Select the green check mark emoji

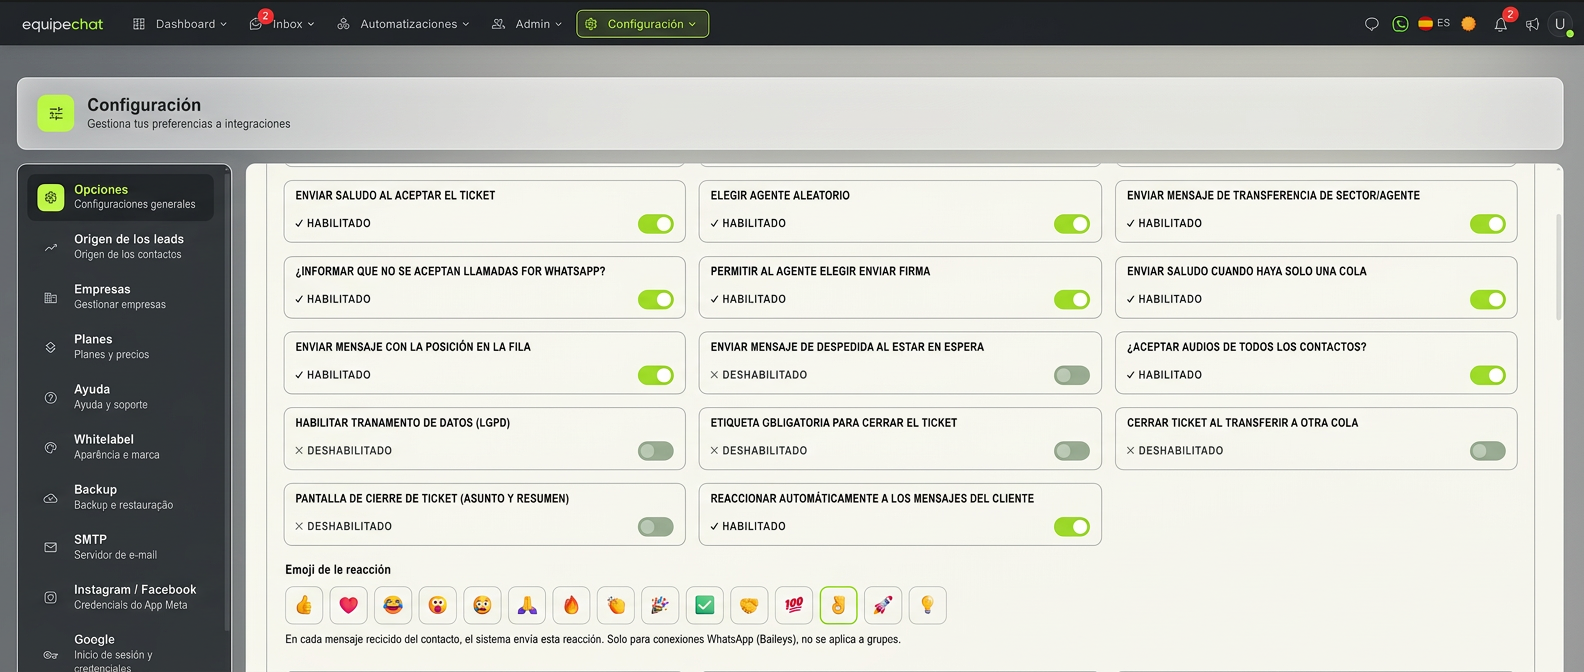pos(705,605)
